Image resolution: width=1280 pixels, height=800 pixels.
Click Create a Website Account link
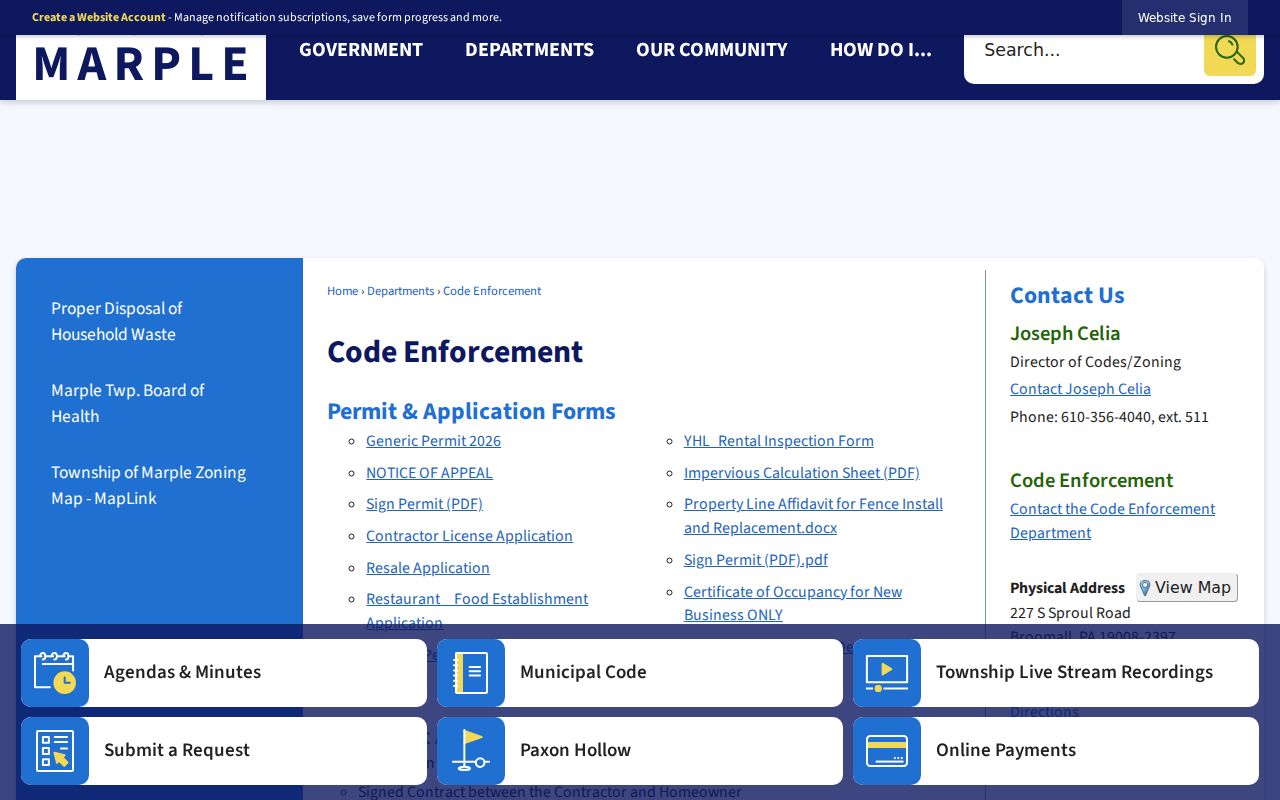[99, 17]
